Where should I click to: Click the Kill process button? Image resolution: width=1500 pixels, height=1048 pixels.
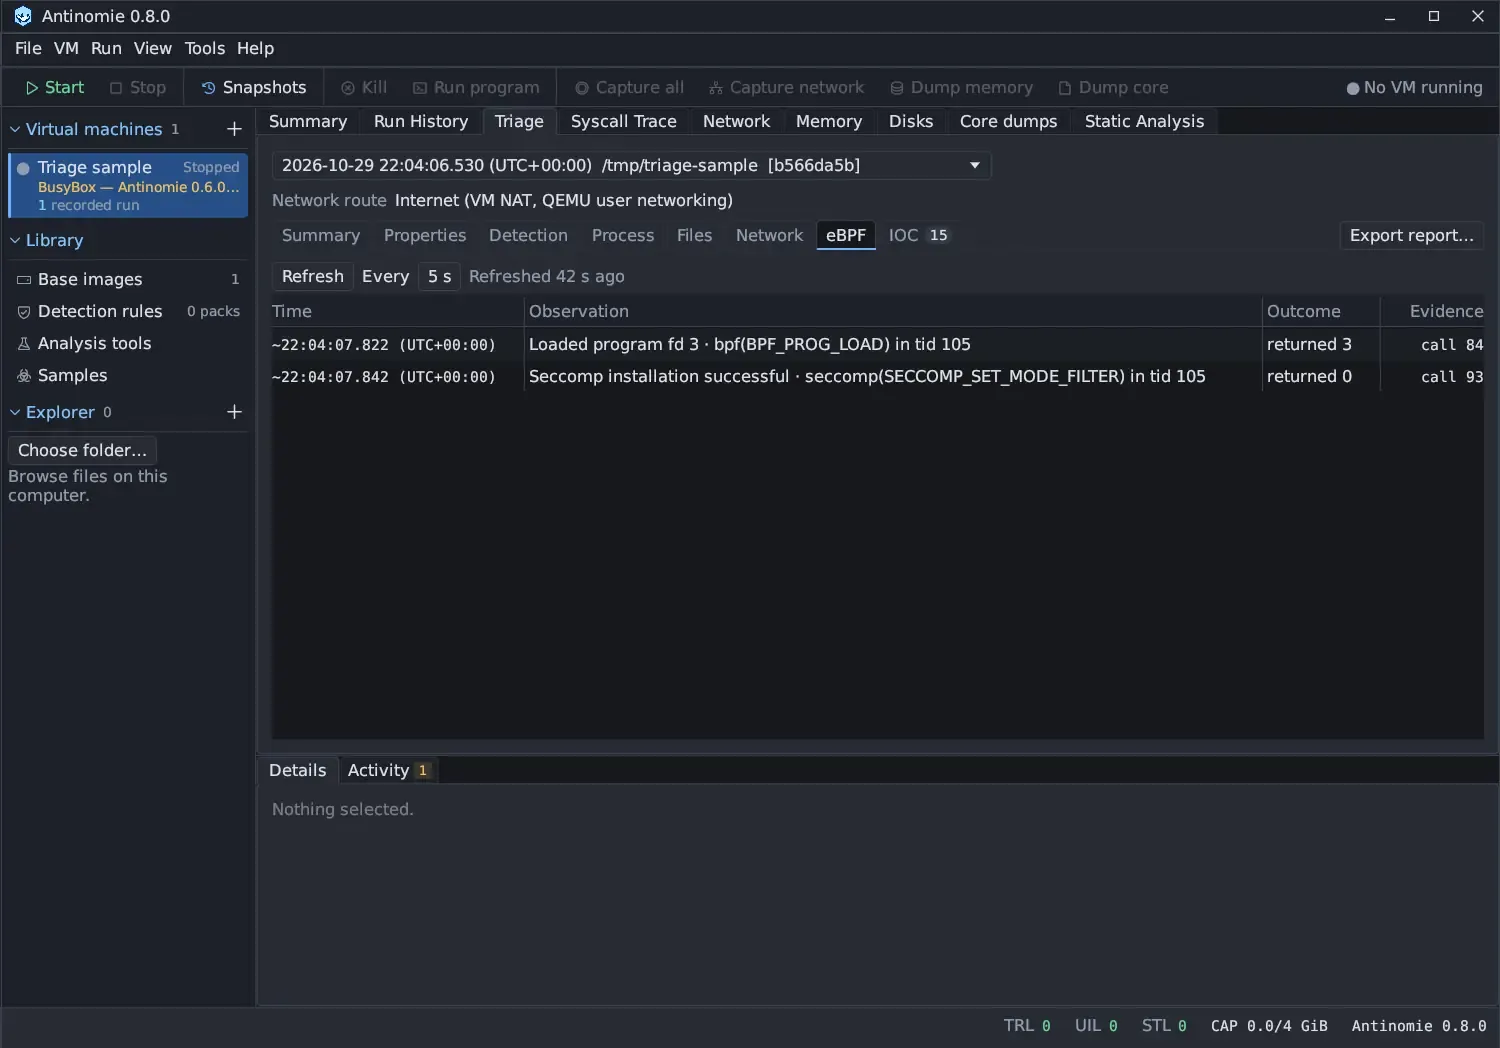click(364, 88)
